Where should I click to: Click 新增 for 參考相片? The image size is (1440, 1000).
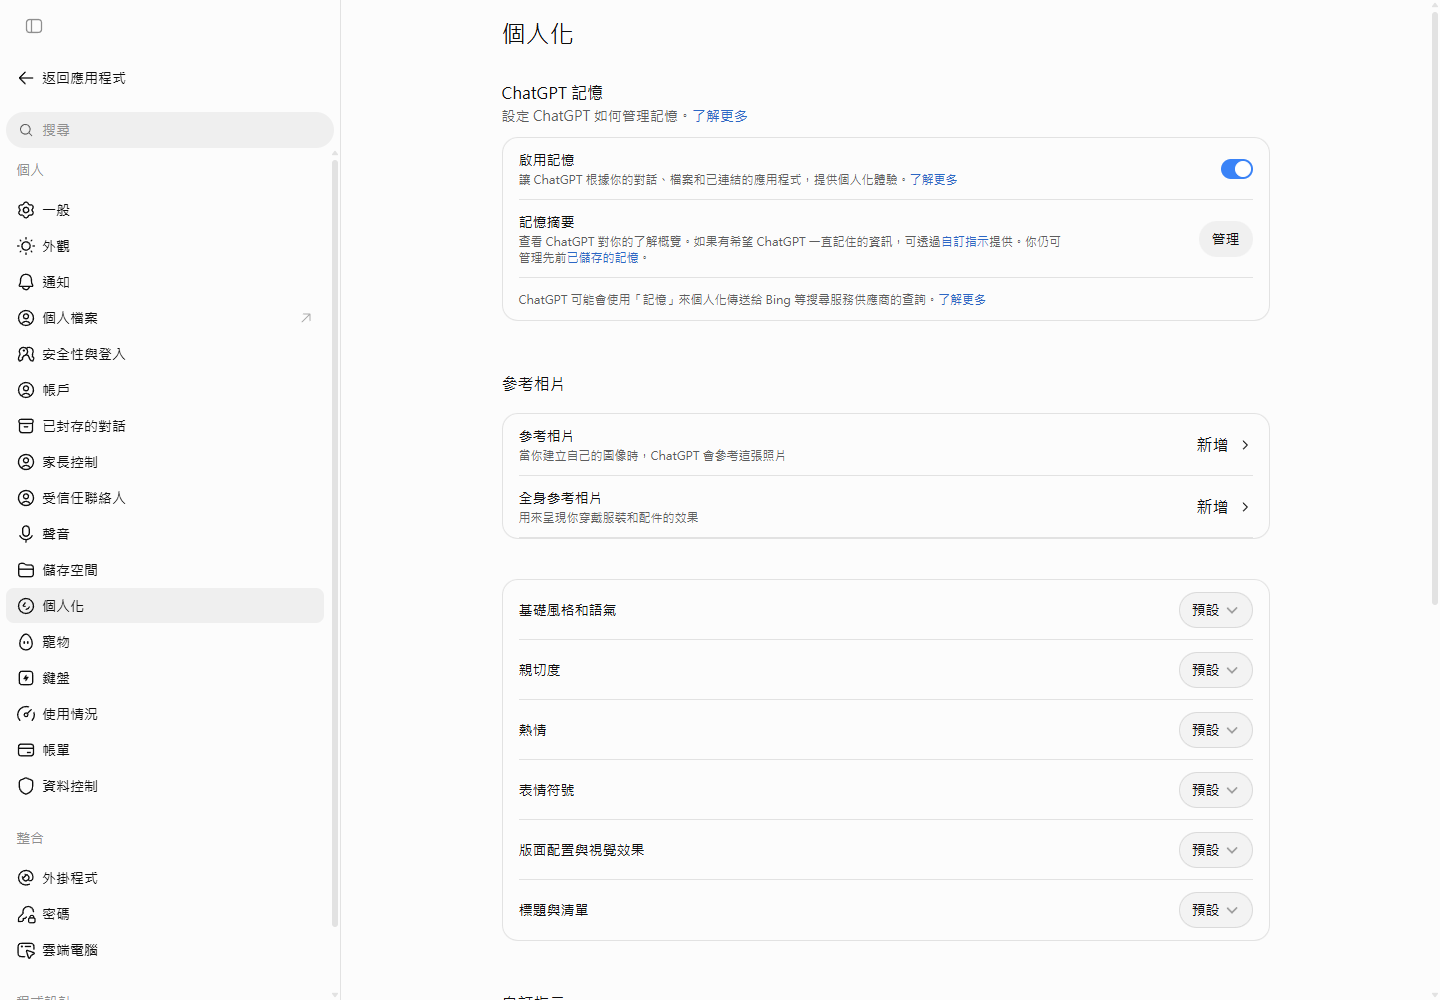pos(1223,445)
